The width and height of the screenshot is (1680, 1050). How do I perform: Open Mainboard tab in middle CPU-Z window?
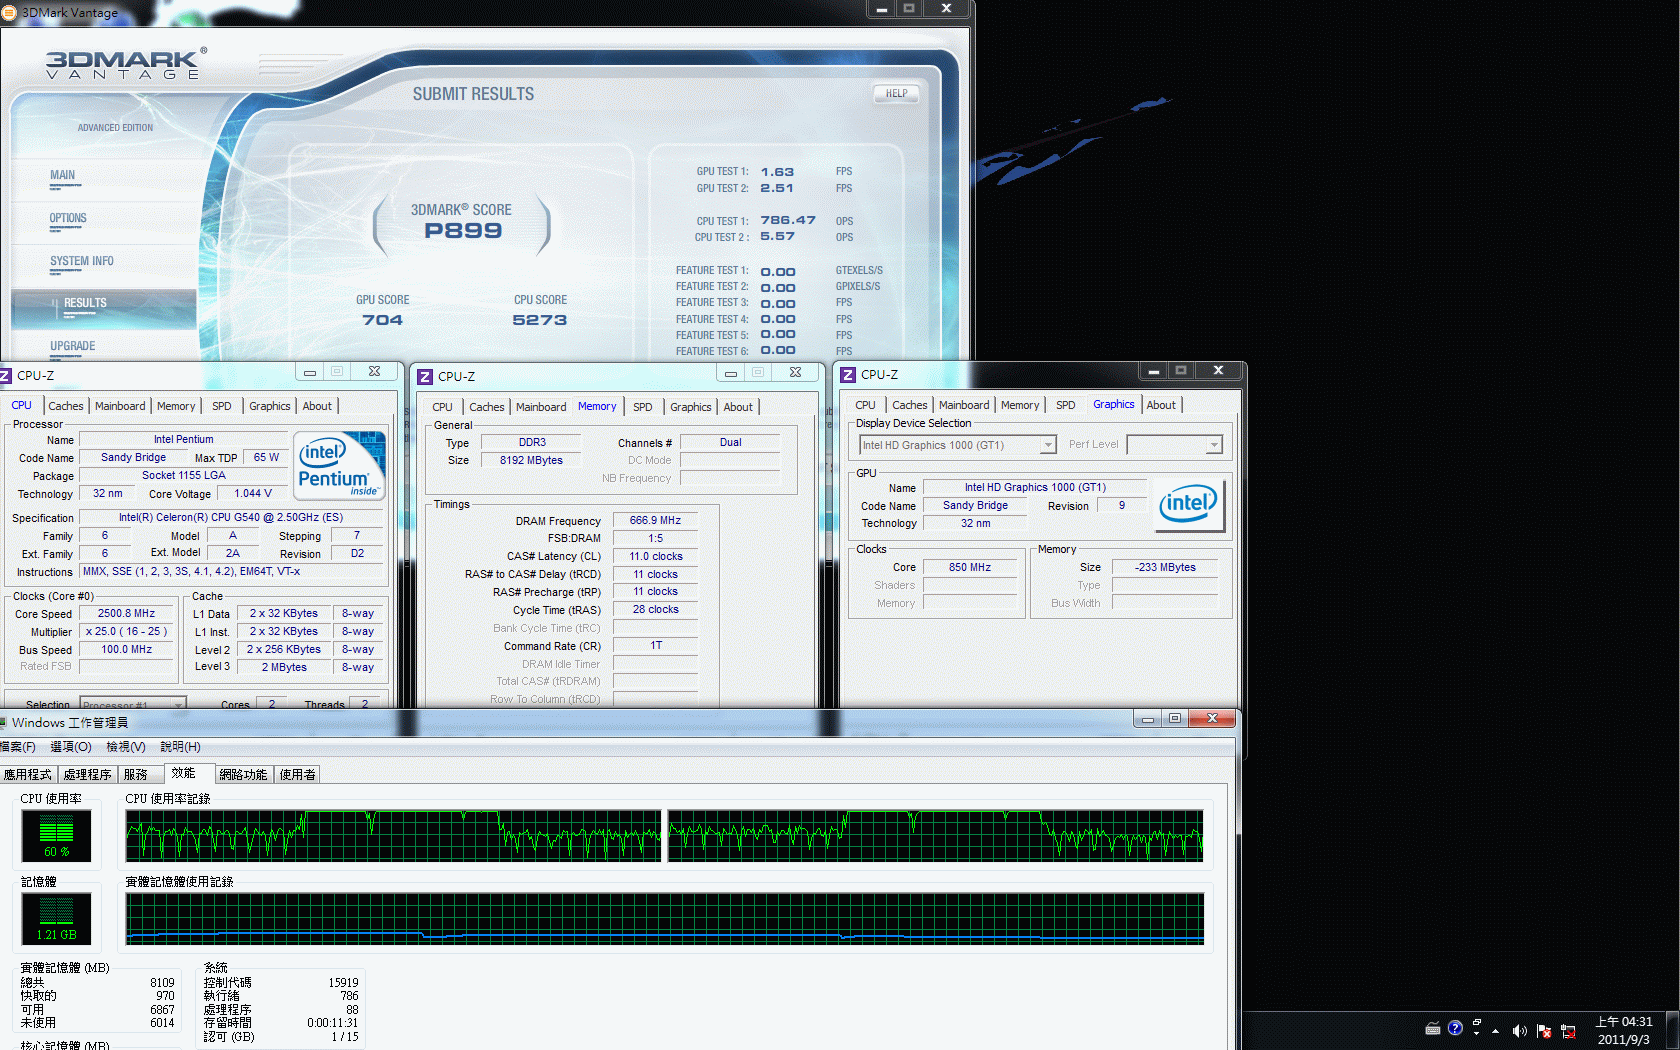[541, 407]
